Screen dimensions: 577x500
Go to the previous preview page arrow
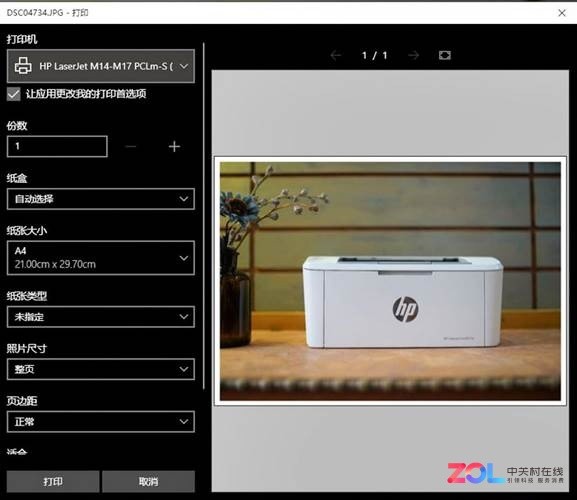(x=336, y=56)
